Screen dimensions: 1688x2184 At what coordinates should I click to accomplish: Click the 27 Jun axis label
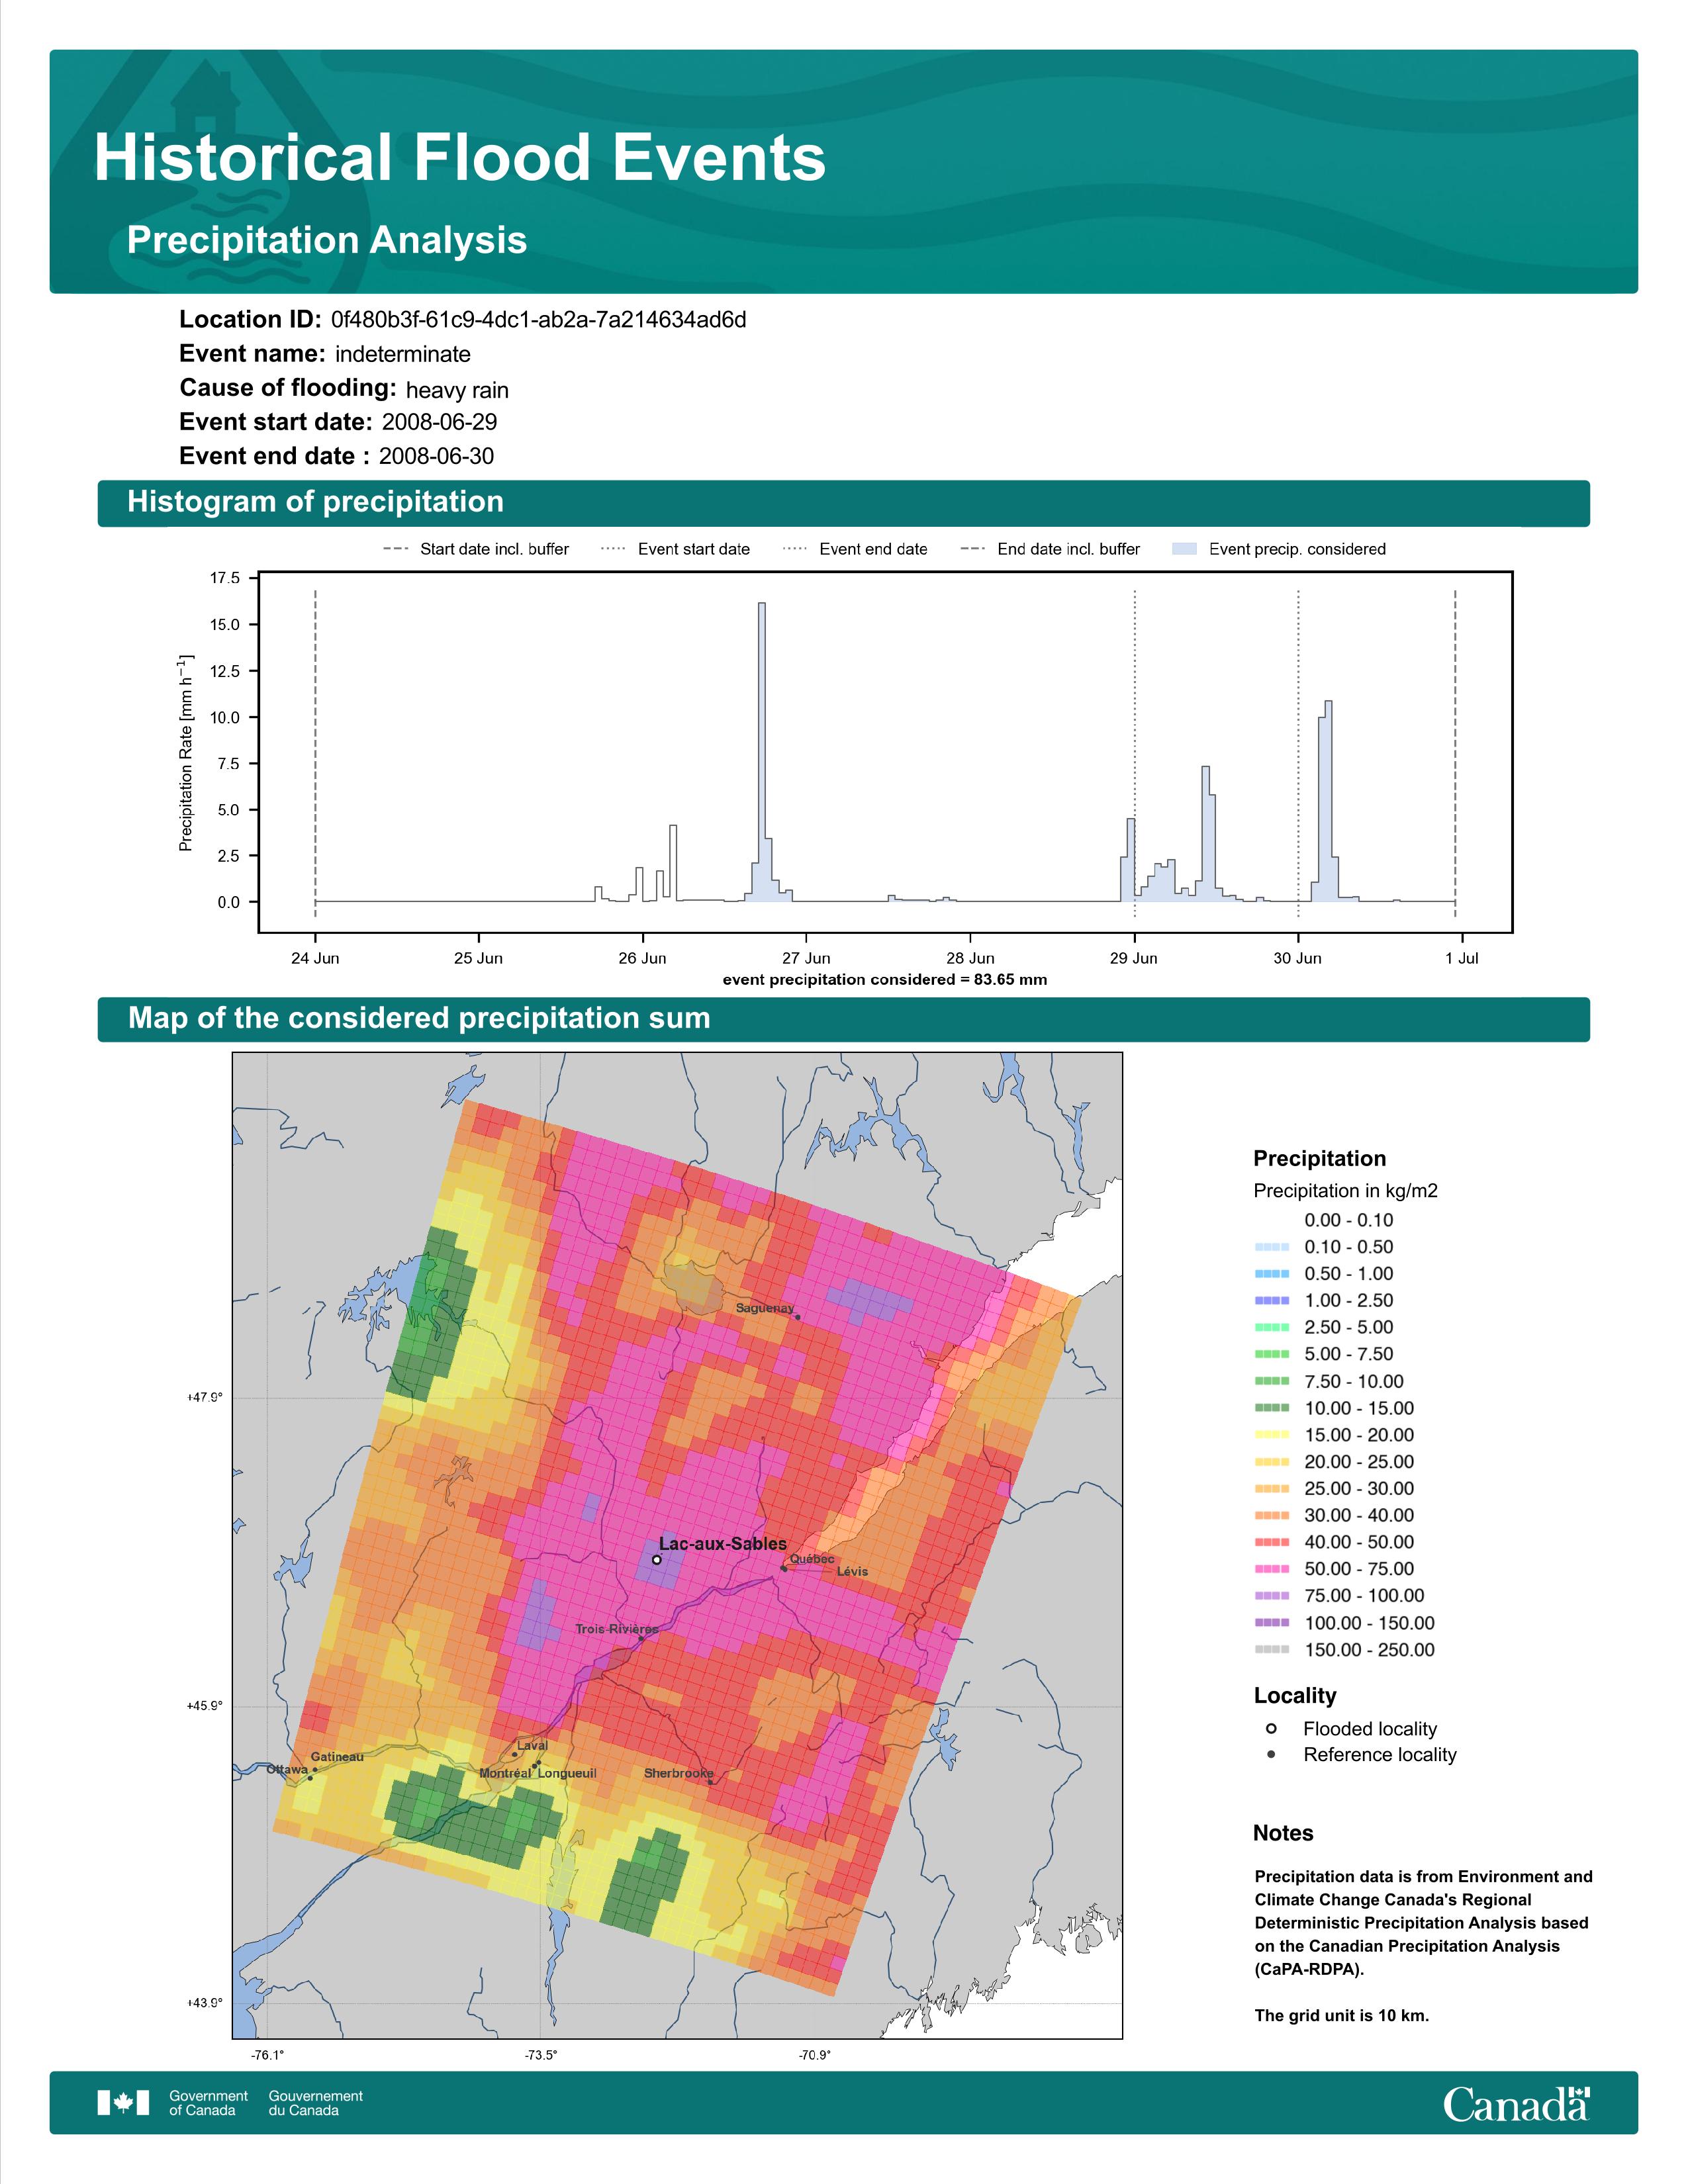[806, 958]
